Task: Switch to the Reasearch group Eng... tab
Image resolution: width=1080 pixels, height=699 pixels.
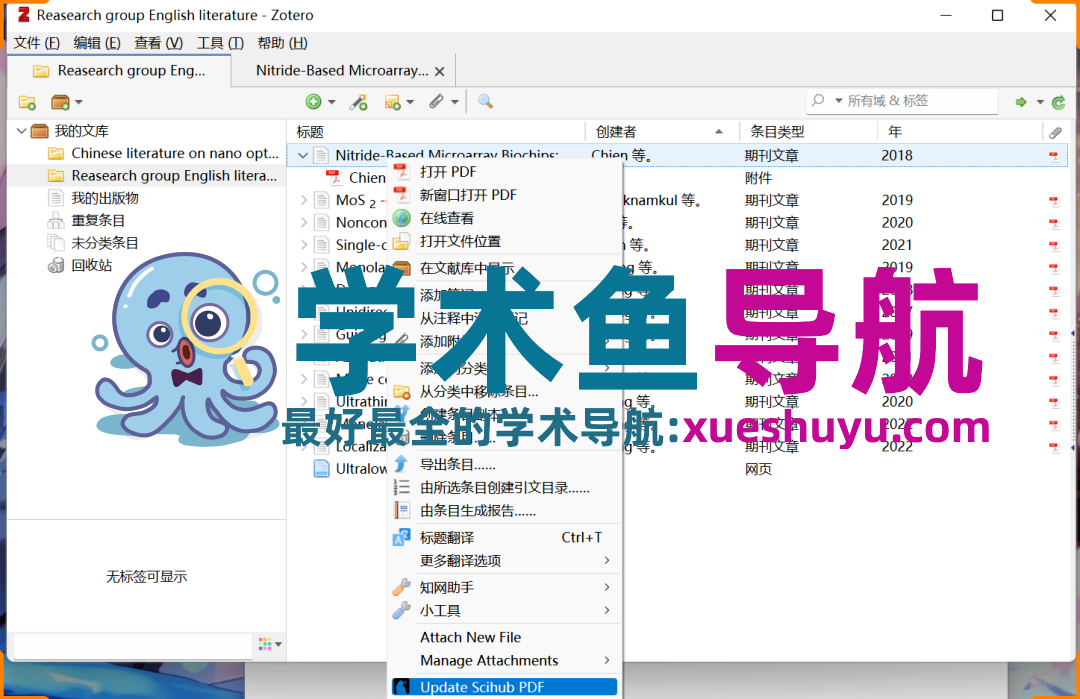Action: click(119, 71)
